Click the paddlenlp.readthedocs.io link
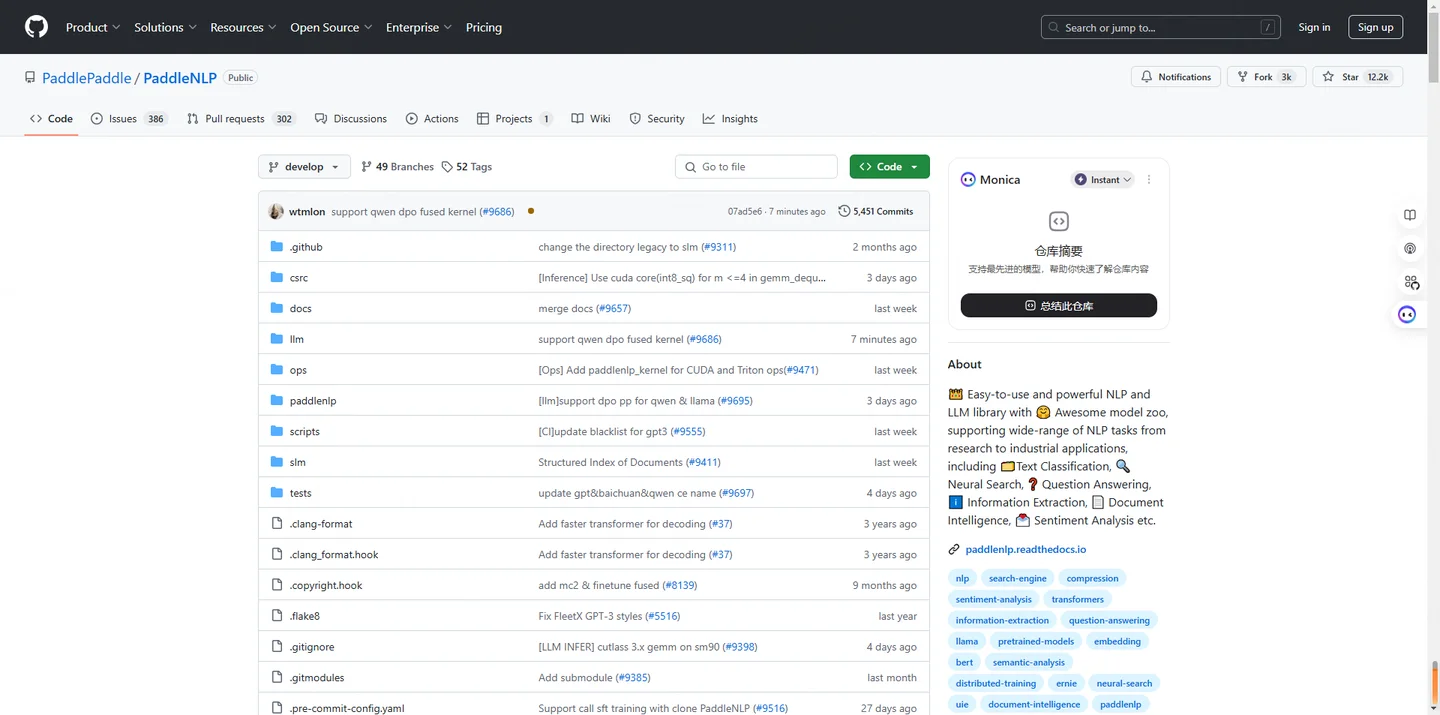Viewport: 1440px width, 715px height. coord(1026,549)
